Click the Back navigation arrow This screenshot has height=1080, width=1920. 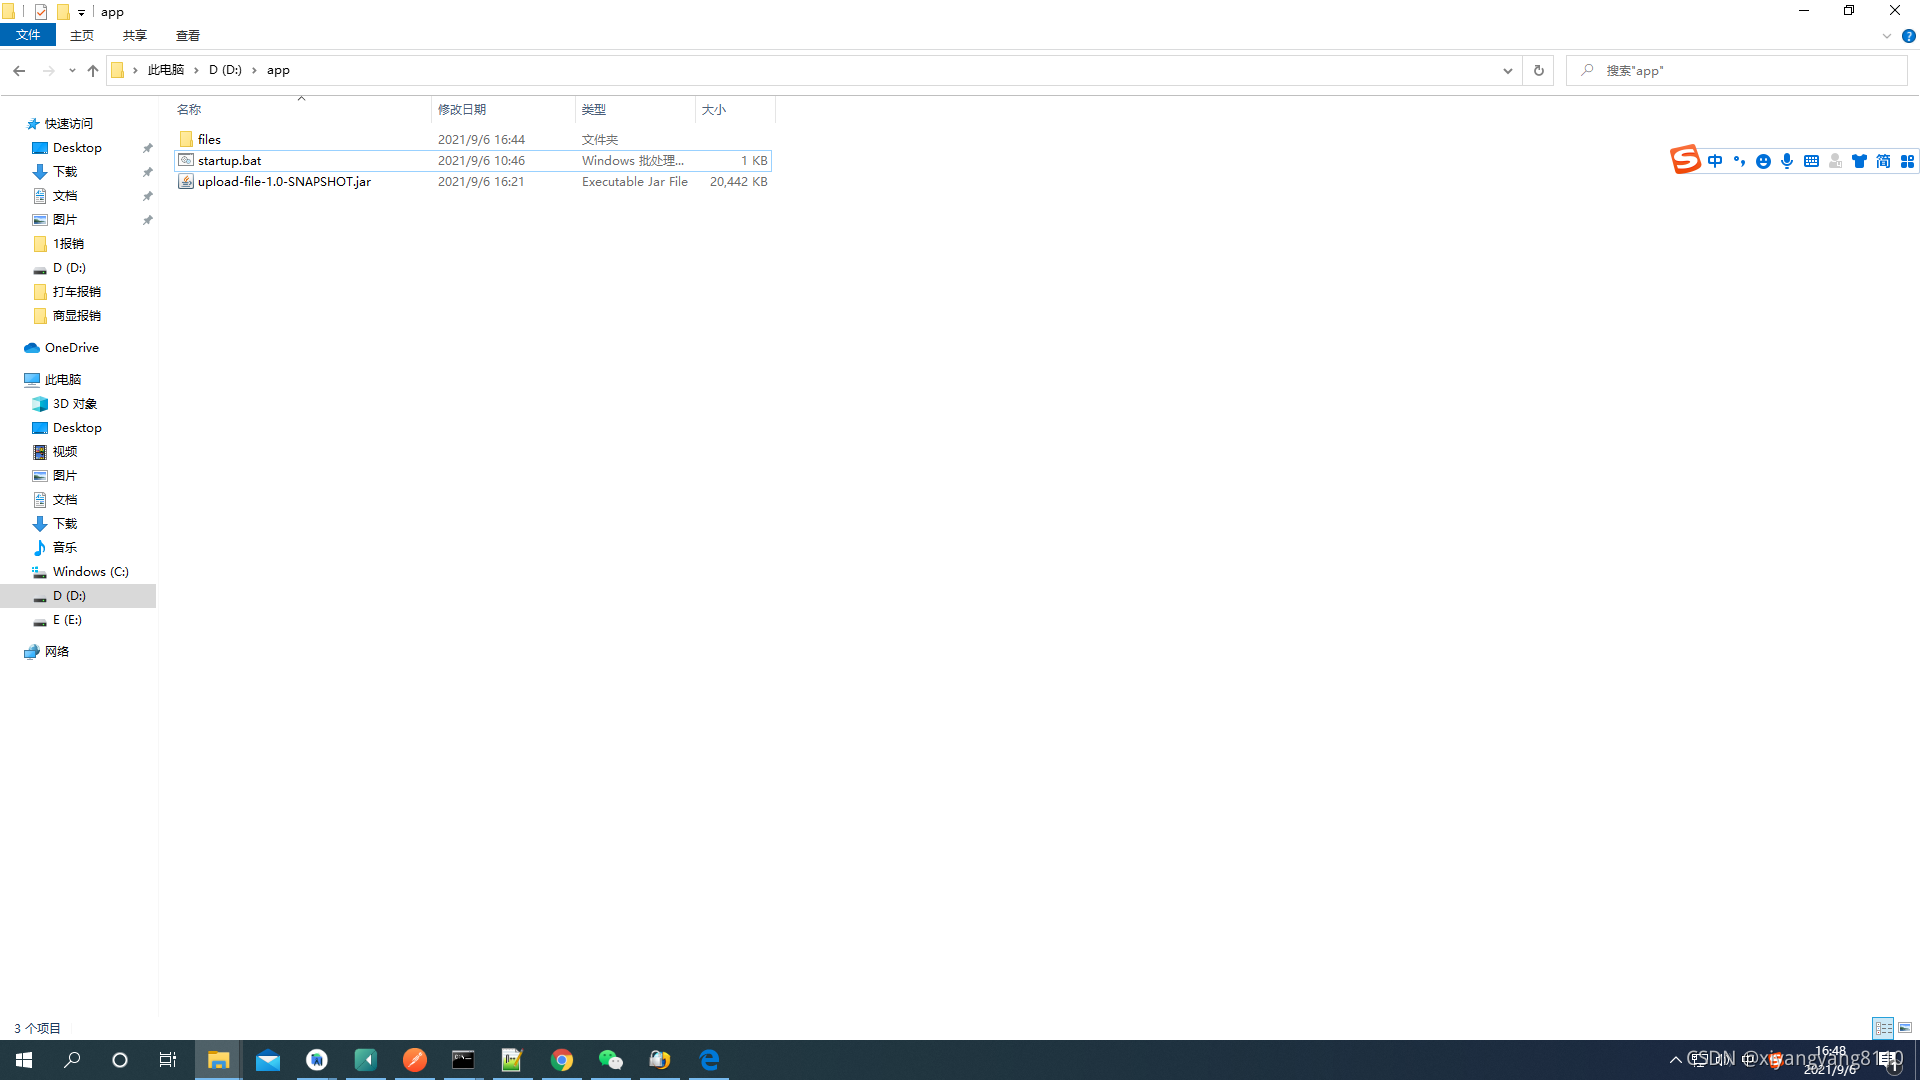point(19,70)
